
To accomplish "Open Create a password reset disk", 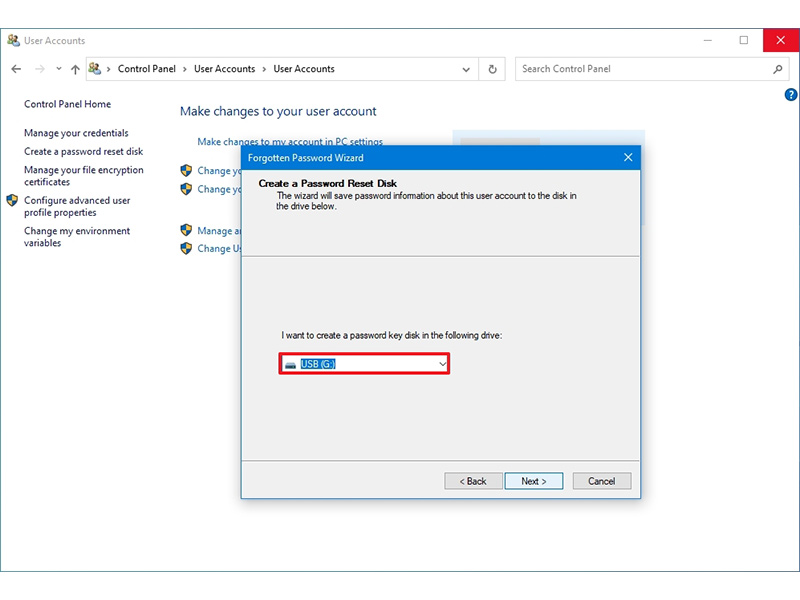I will pyautogui.click(x=84, y=152).
